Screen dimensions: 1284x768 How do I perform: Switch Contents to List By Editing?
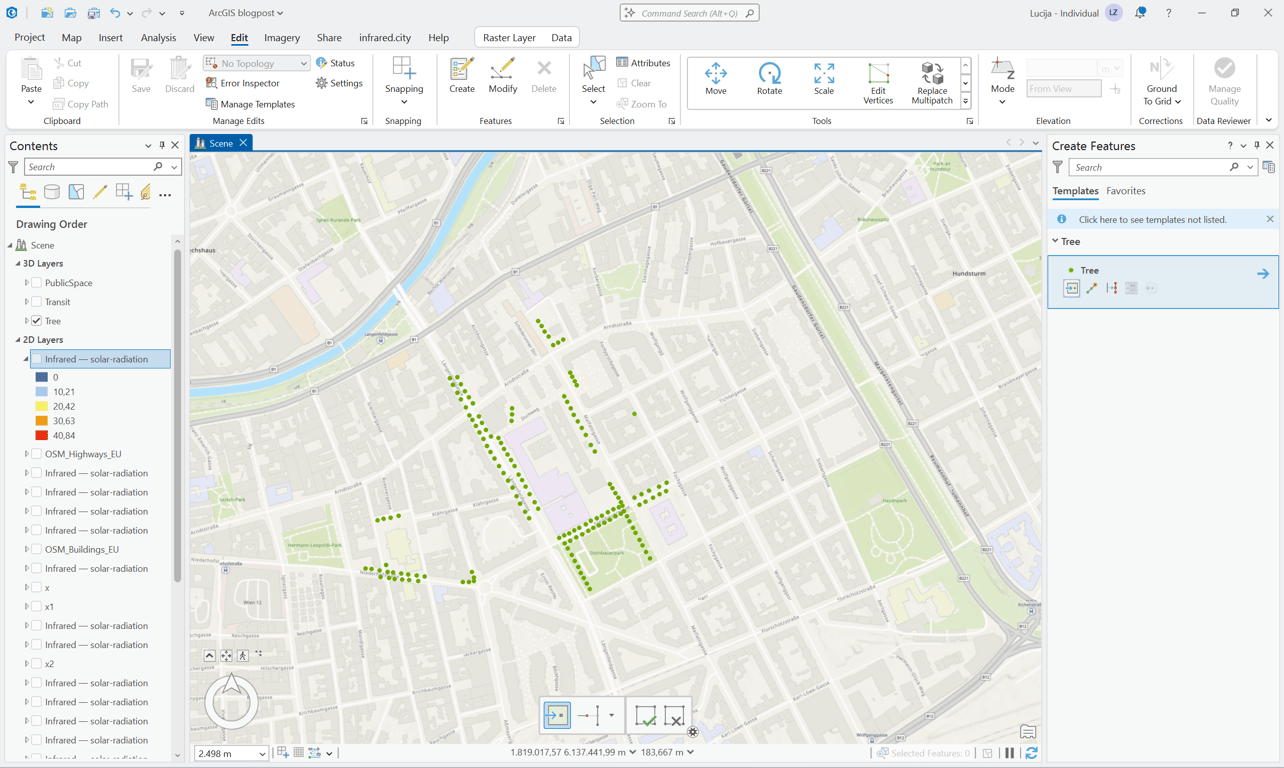coord(100,193)
